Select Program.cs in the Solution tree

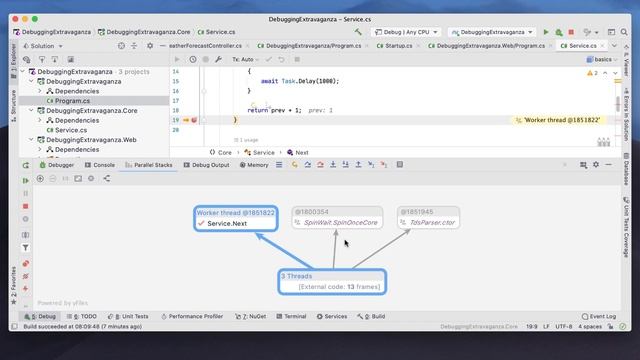pyautogui.click(x=72, y=101)
